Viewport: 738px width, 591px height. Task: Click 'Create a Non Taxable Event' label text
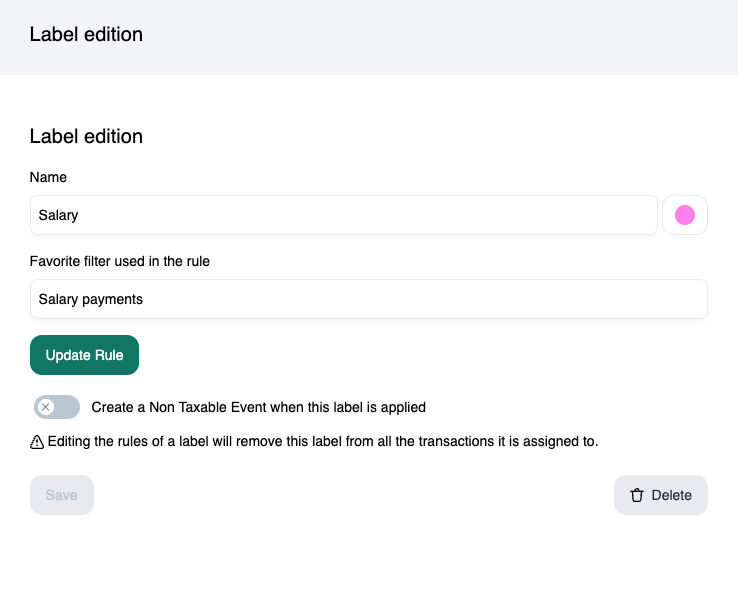[x=258, y=407]
